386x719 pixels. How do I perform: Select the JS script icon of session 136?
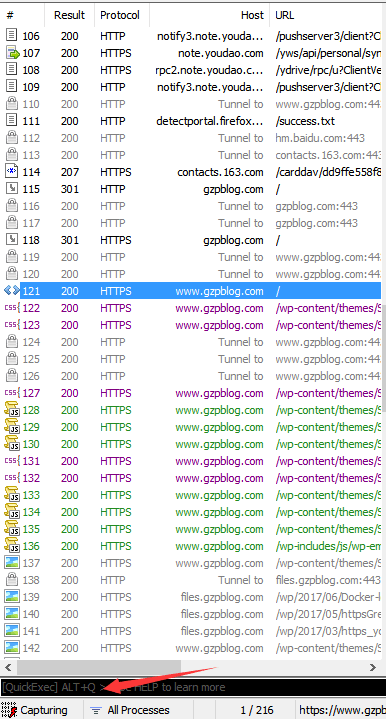11,545
